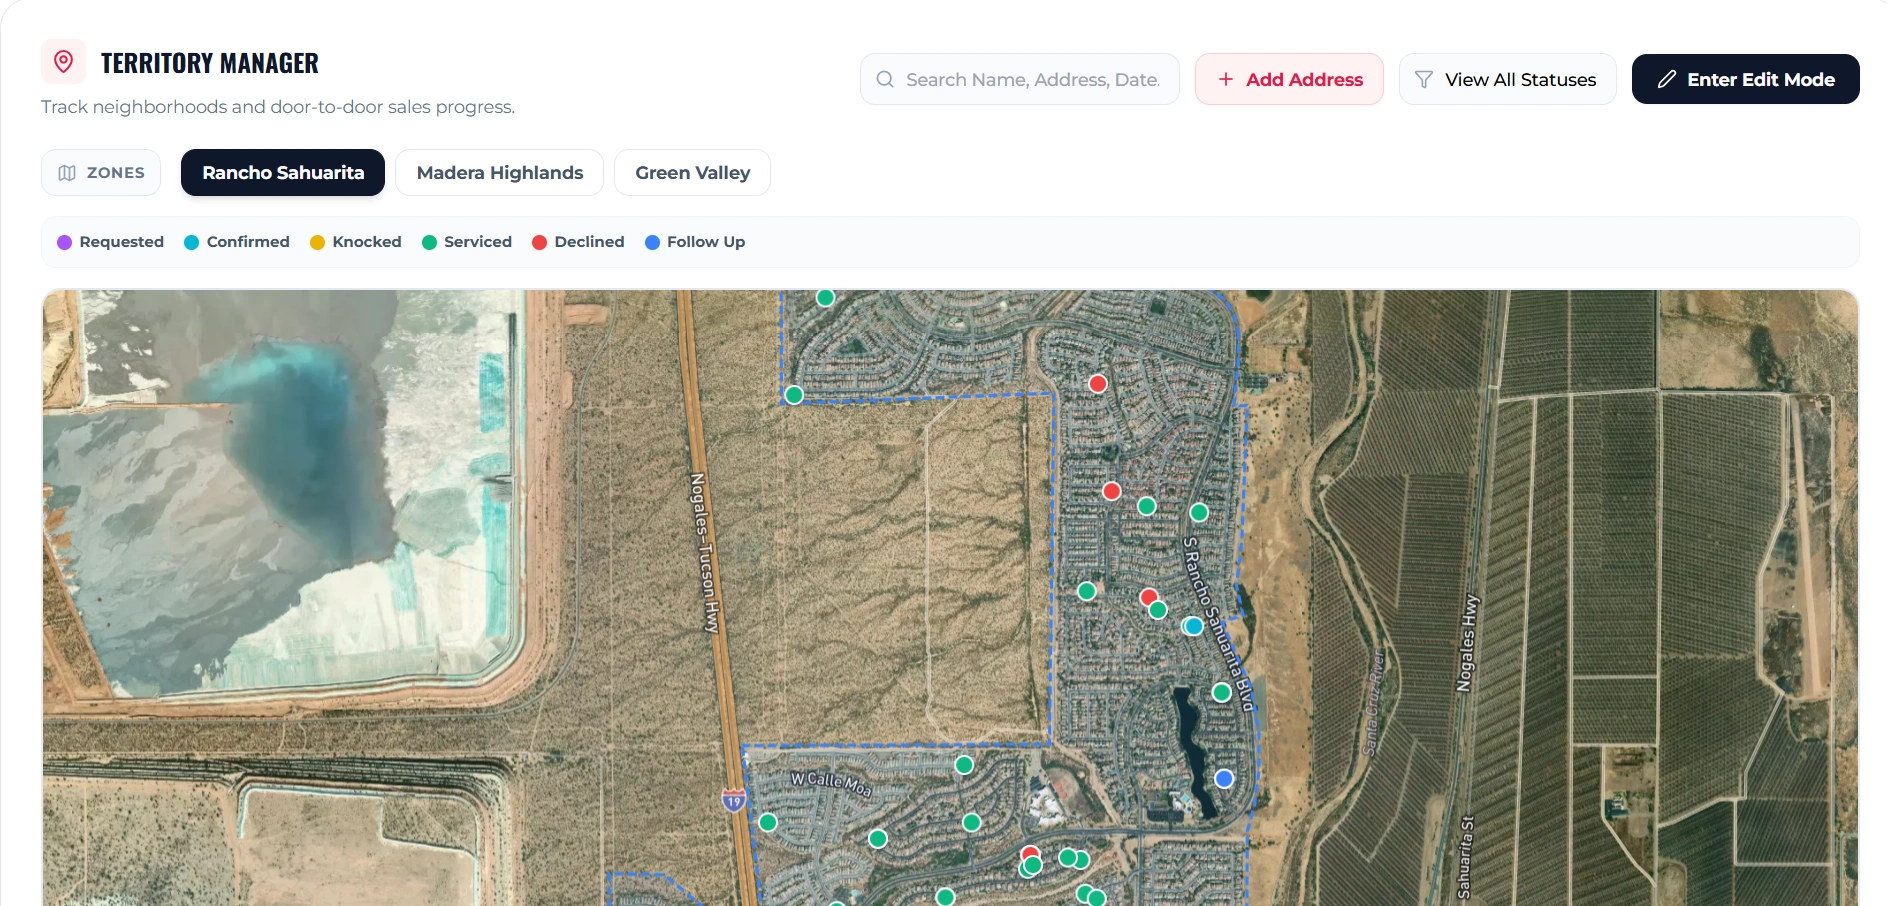Click the Territory Manager heading
1887x906 pixels.
click(210, 63)
